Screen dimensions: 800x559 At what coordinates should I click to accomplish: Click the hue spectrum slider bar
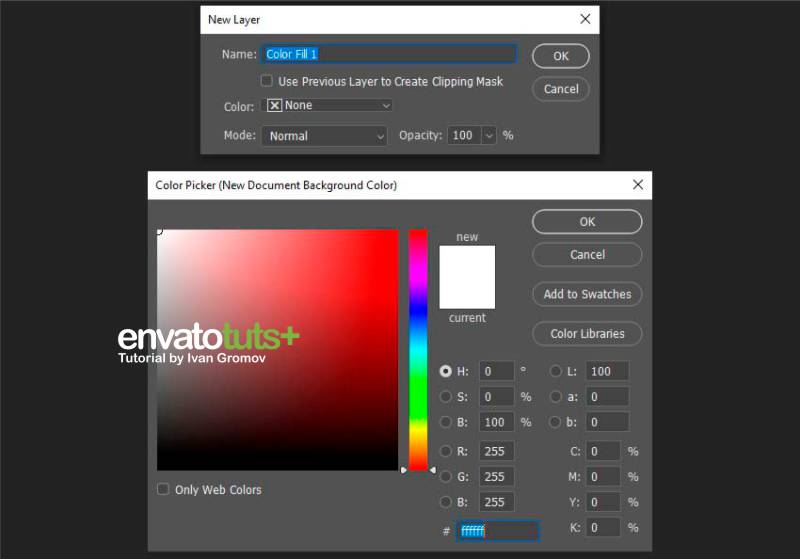418,350
